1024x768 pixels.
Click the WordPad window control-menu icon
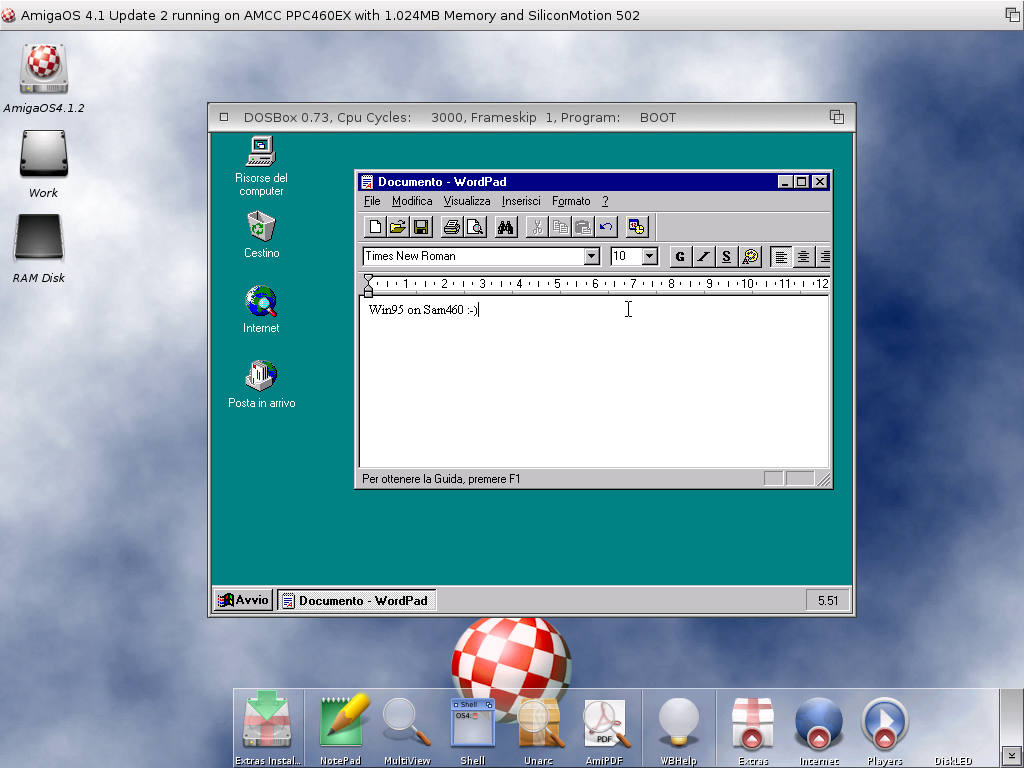(368, 182)
